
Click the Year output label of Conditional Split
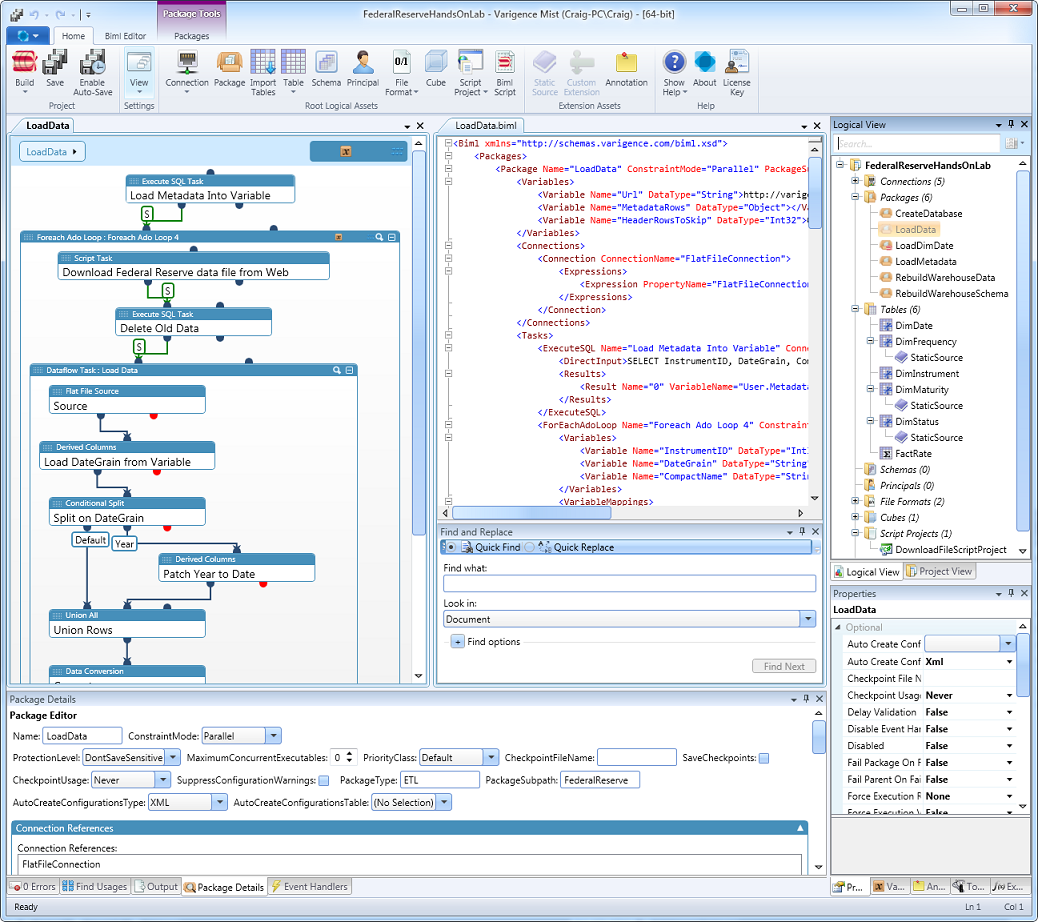pos(124,544)
